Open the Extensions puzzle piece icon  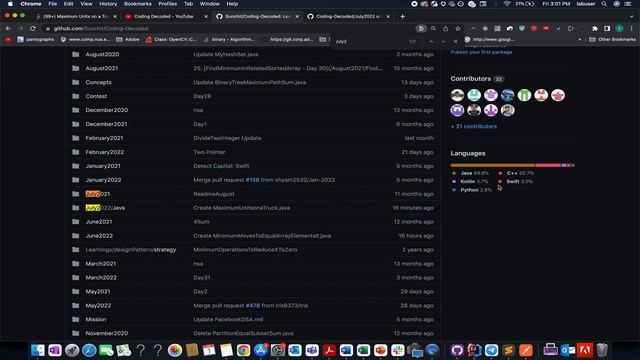[x=595, y=29]
